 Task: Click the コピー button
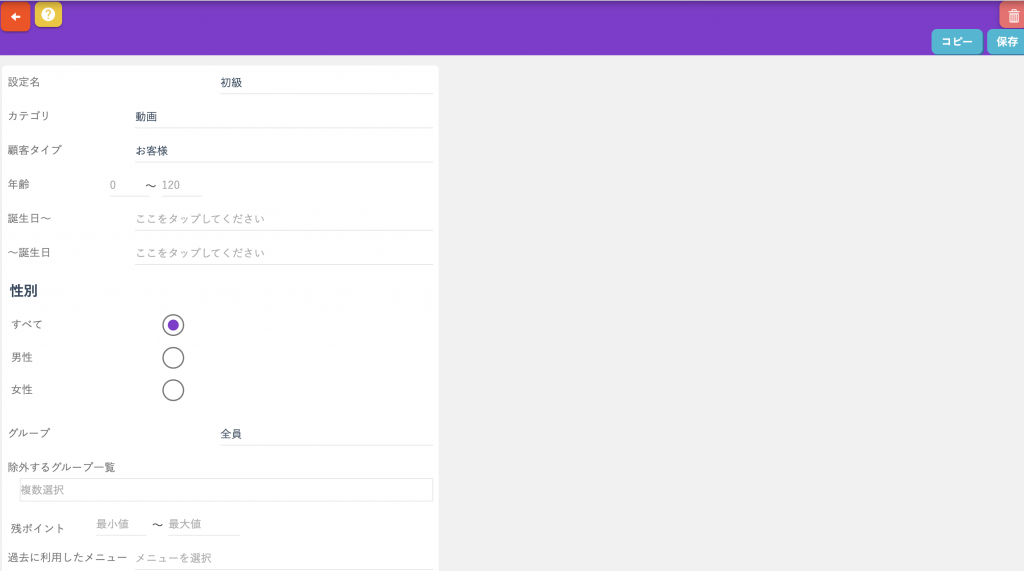pos(957,42)
